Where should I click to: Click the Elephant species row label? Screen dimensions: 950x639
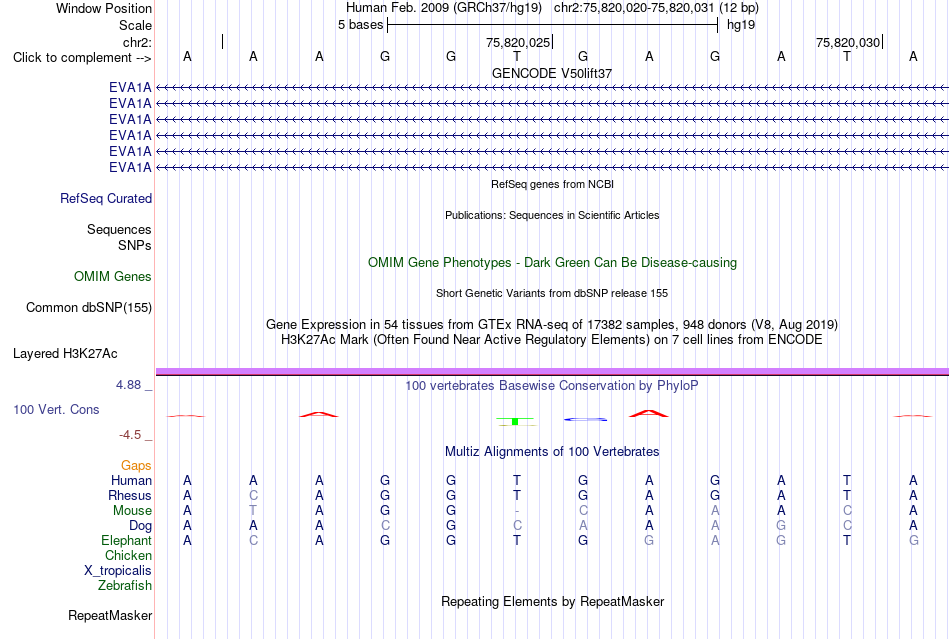click(x=127, y=541)
